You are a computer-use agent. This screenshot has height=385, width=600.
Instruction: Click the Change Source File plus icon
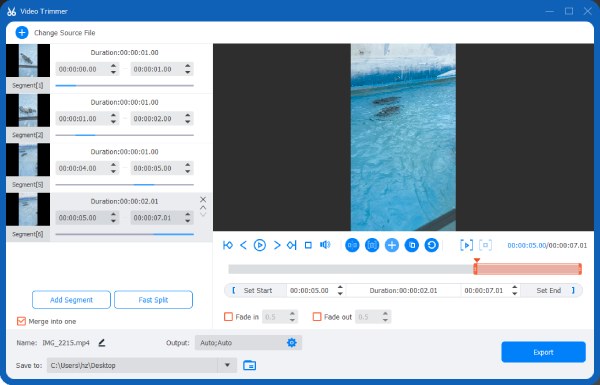pos(22,33)
